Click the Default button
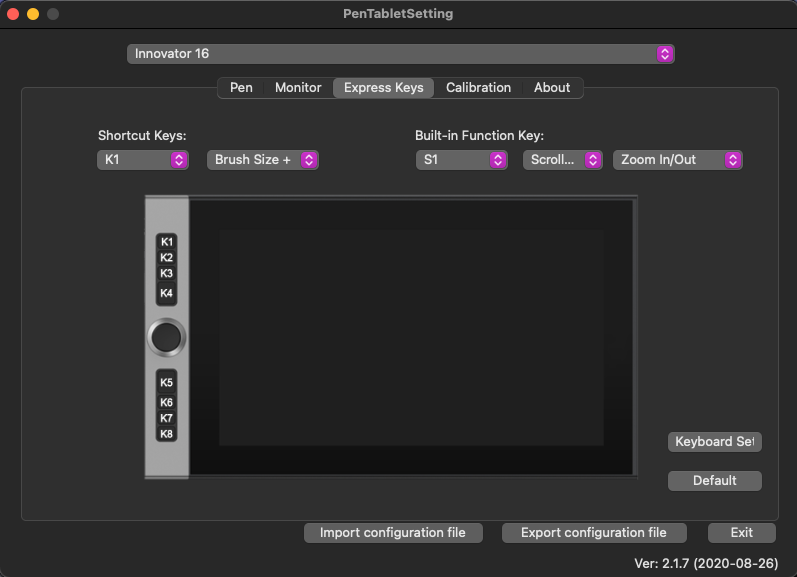Viewport: 797px width, 577px height. click(714, 480)
